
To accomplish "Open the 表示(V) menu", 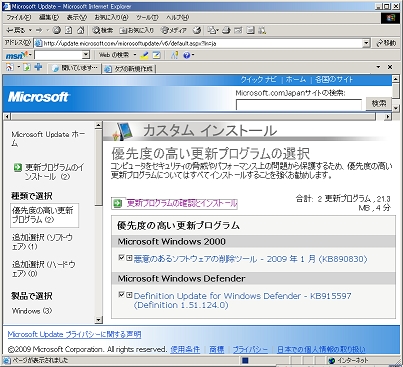I will (76, 17).
